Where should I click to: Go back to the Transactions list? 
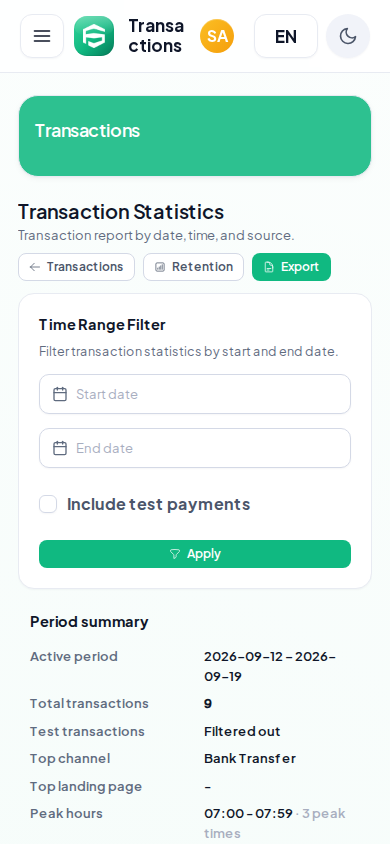76,267
